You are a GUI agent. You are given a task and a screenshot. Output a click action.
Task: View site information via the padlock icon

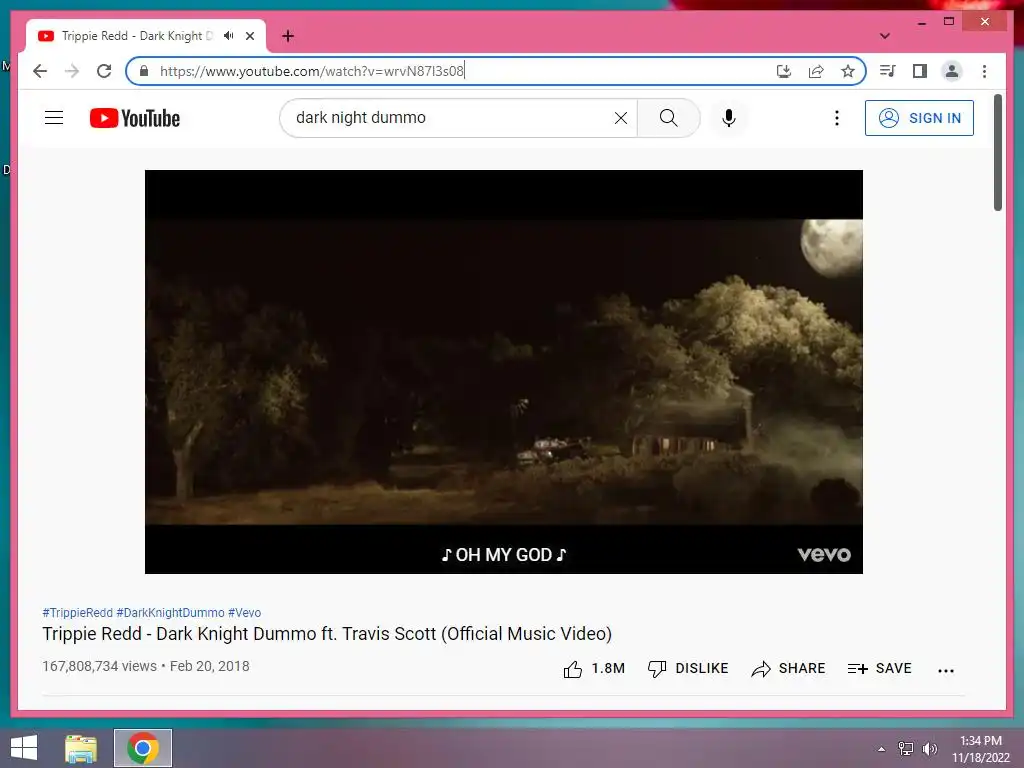click(144, 71)
